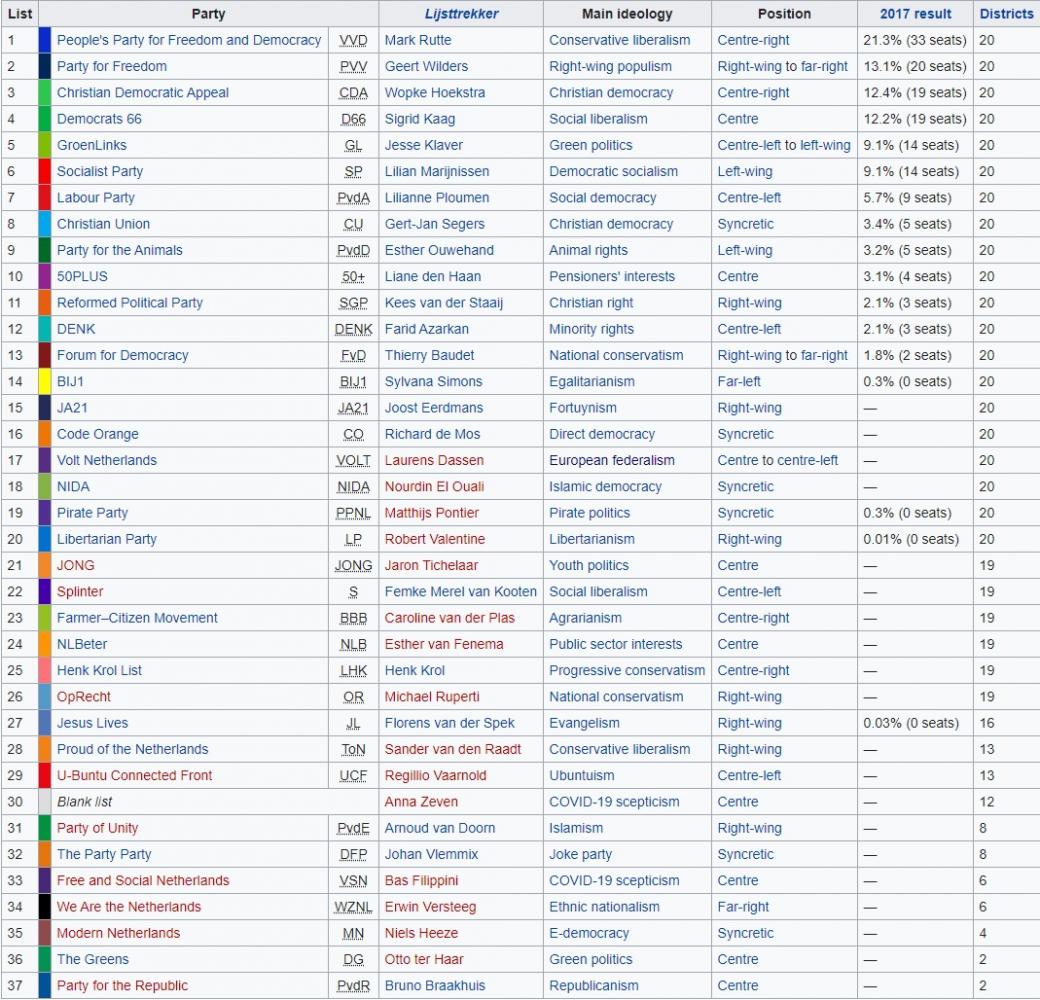Open the Forum for Democracy party link
This screenshot has width=1040, height=1000.
pos(122,355)
